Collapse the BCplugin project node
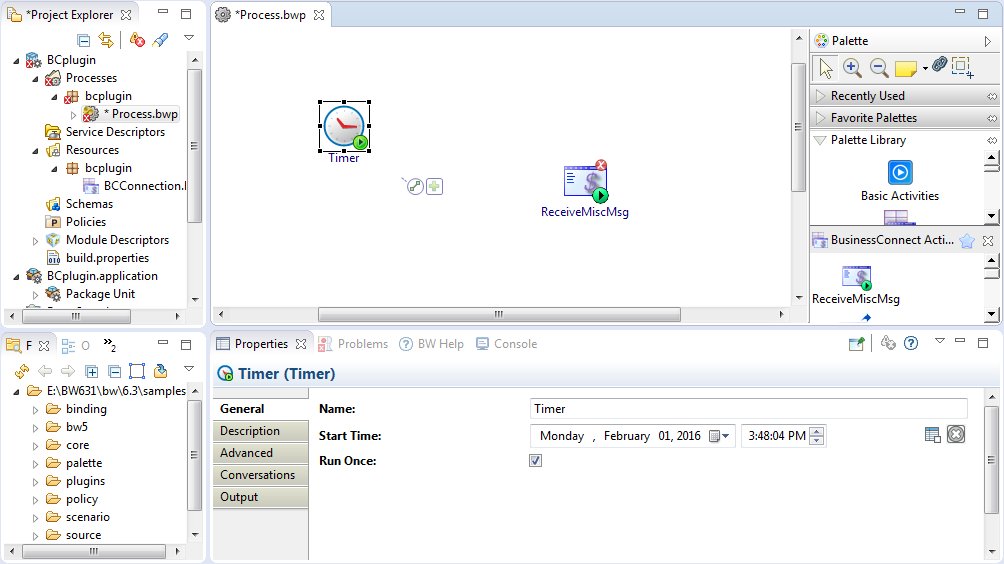 pyautogui.click(x=17, y=60)
